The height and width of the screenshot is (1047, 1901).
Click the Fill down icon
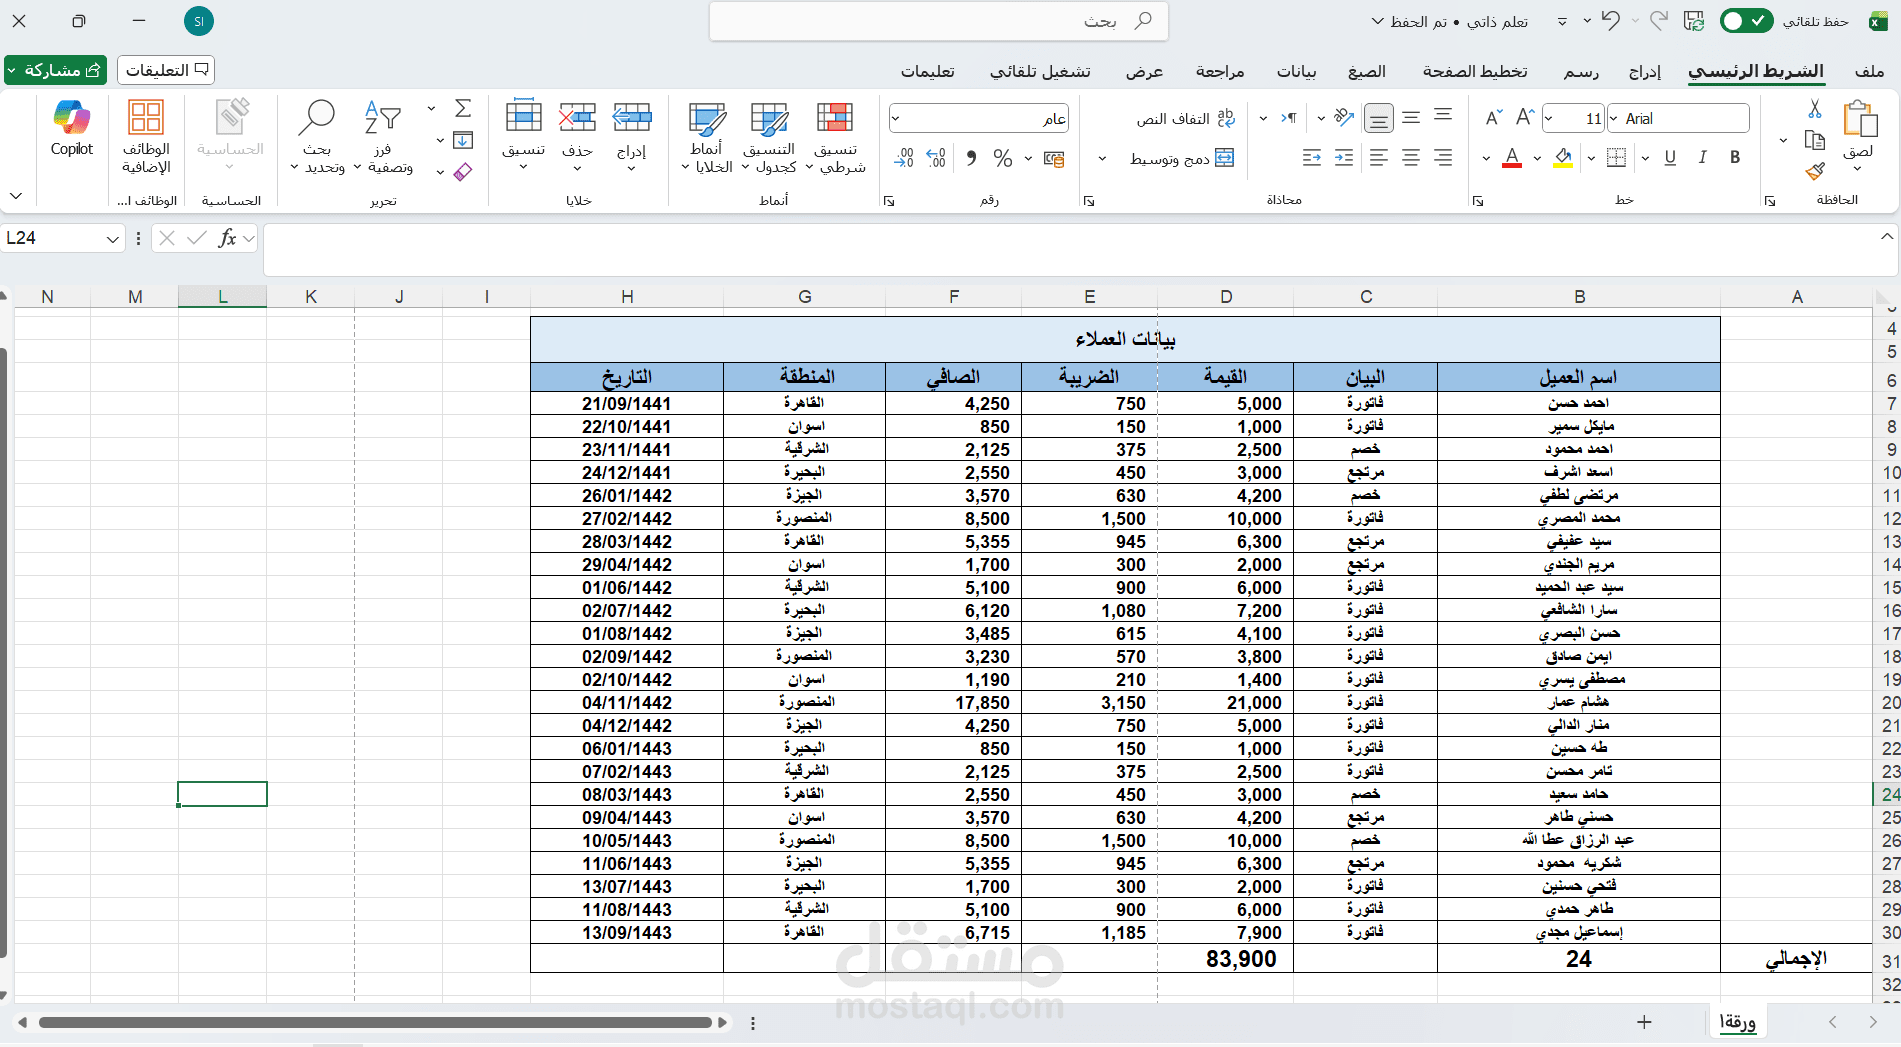[x=463, y=140]
